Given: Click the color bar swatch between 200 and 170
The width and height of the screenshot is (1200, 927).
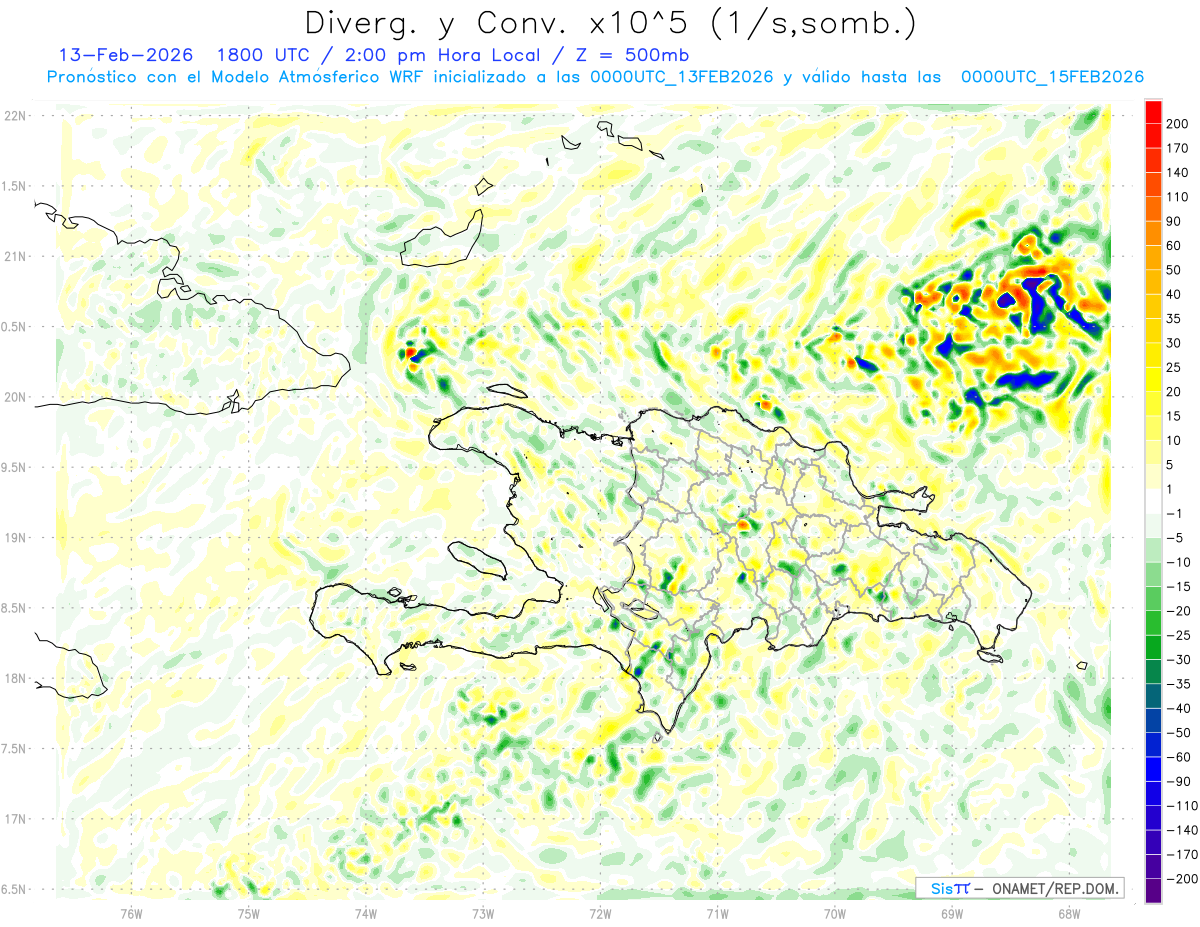Looking at the screenshot, I should (x=1153, y=136).
